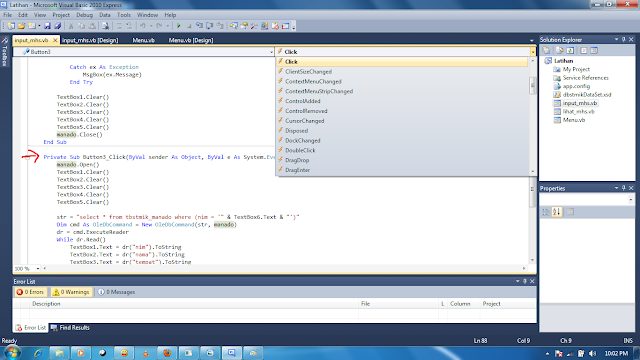
Task: Switch to input_mhs.vb [Design] tab
Action: pyautogui.click(x=90, y=40)
